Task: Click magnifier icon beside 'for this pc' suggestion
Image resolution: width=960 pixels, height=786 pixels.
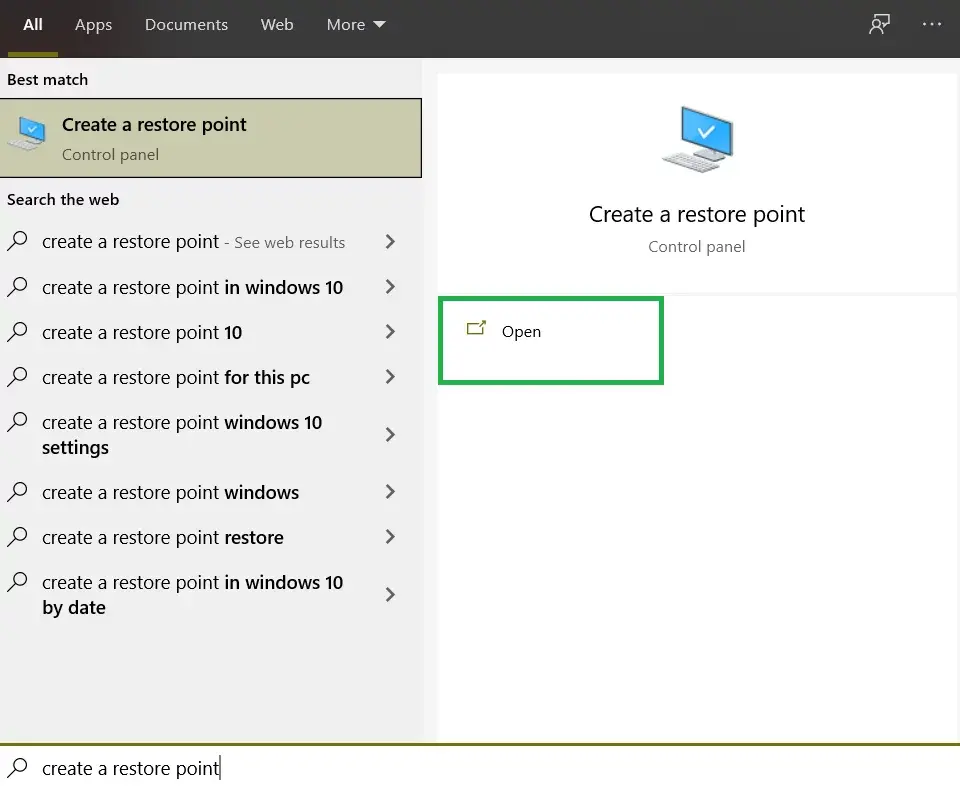Action: (x=18, y=376)
